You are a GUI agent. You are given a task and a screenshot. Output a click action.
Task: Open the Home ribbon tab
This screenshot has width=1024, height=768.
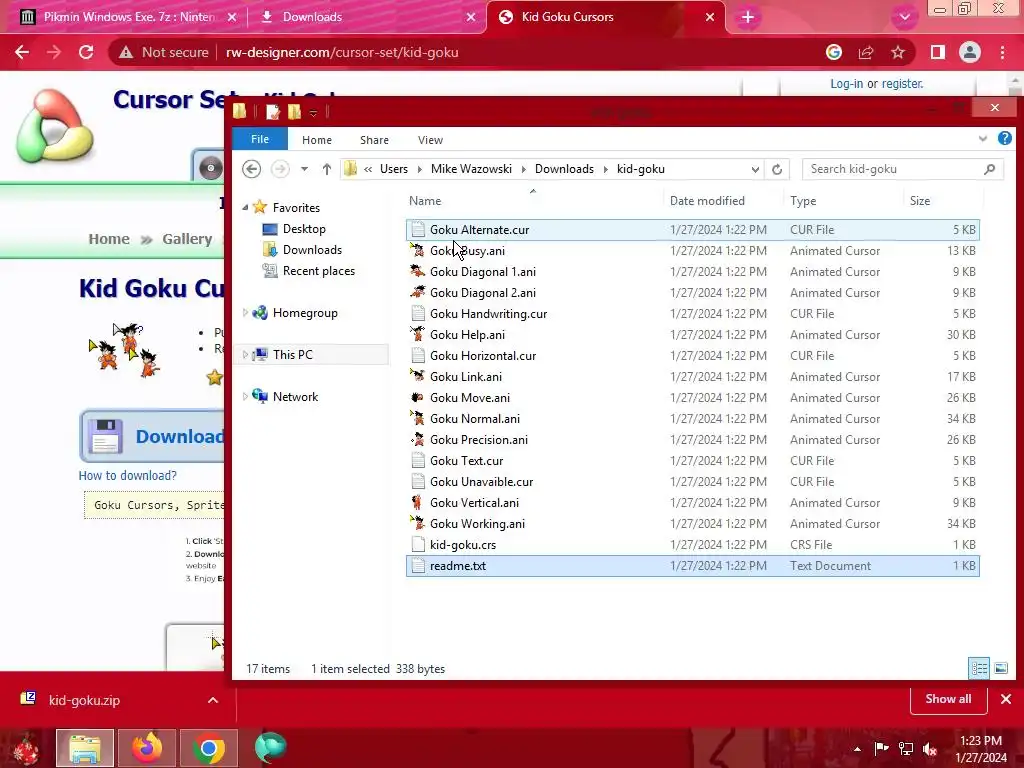(317, 140)
